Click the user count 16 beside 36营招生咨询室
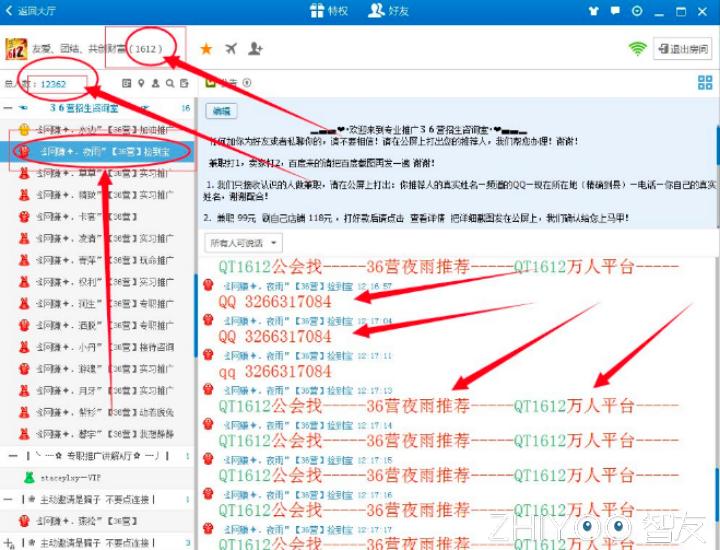 [186, 108]
